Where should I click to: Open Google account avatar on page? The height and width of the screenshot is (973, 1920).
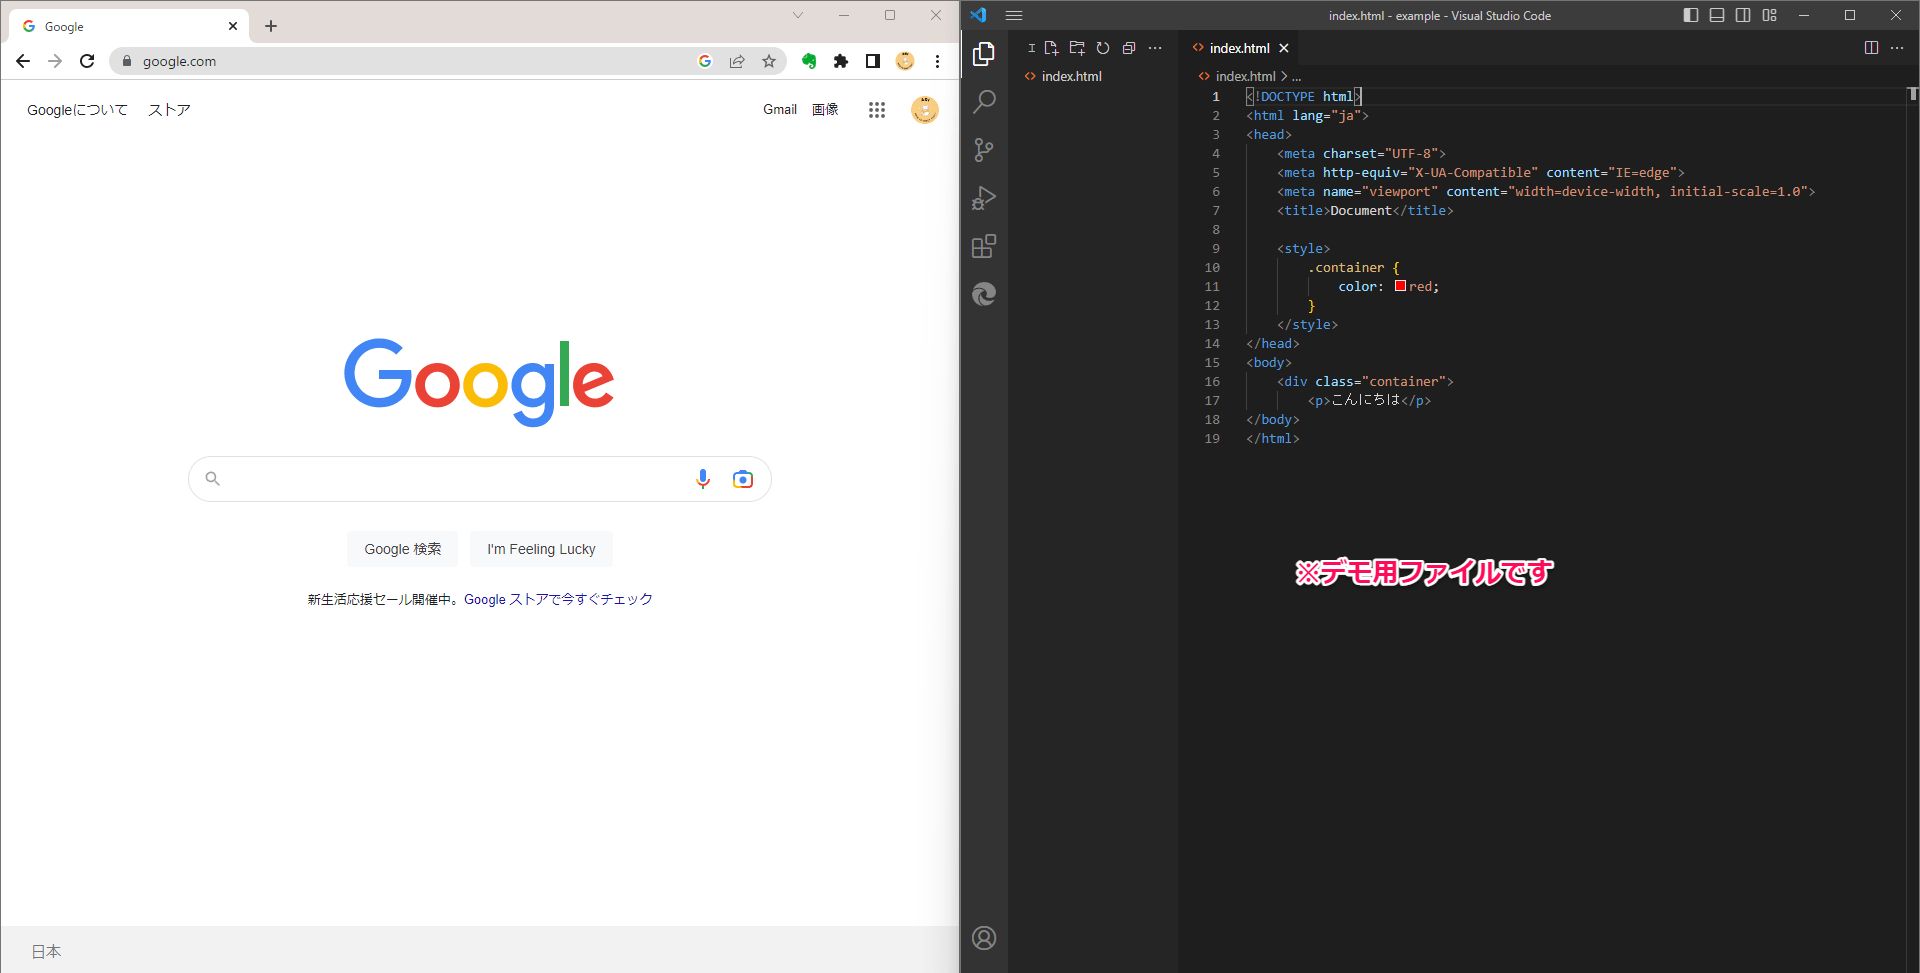(925, 110)
